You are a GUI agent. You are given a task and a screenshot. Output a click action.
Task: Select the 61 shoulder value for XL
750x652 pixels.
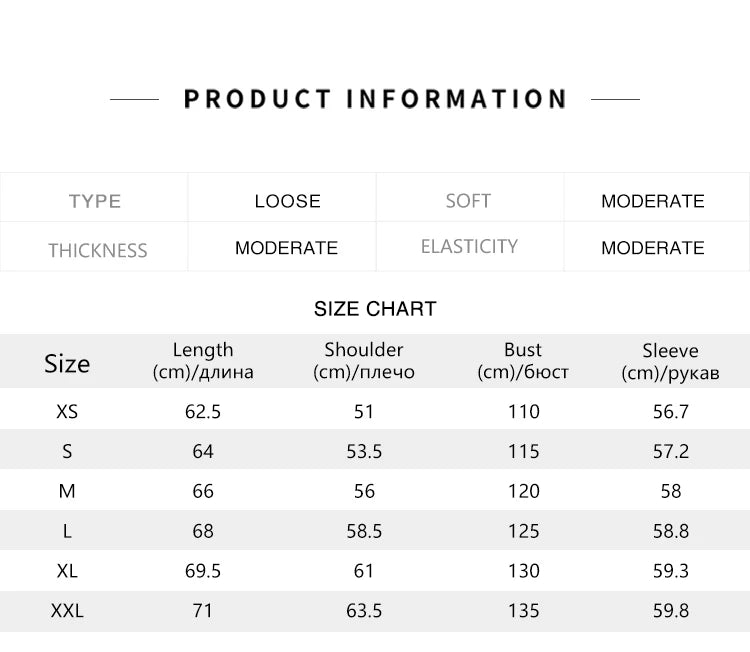point(364,571)
